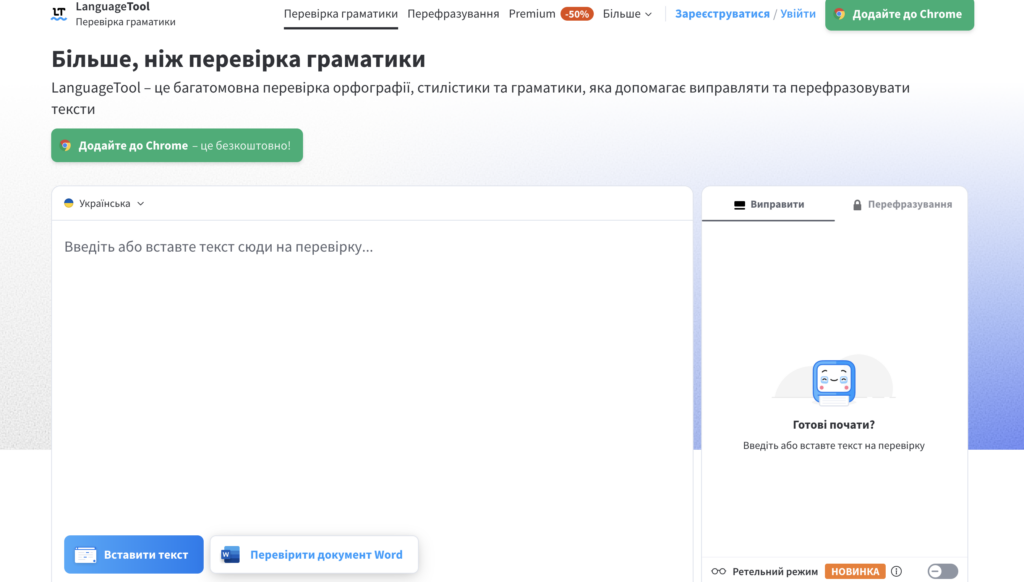
Task: Click the Зареєструватися link
Action: (x=722, y=14)
